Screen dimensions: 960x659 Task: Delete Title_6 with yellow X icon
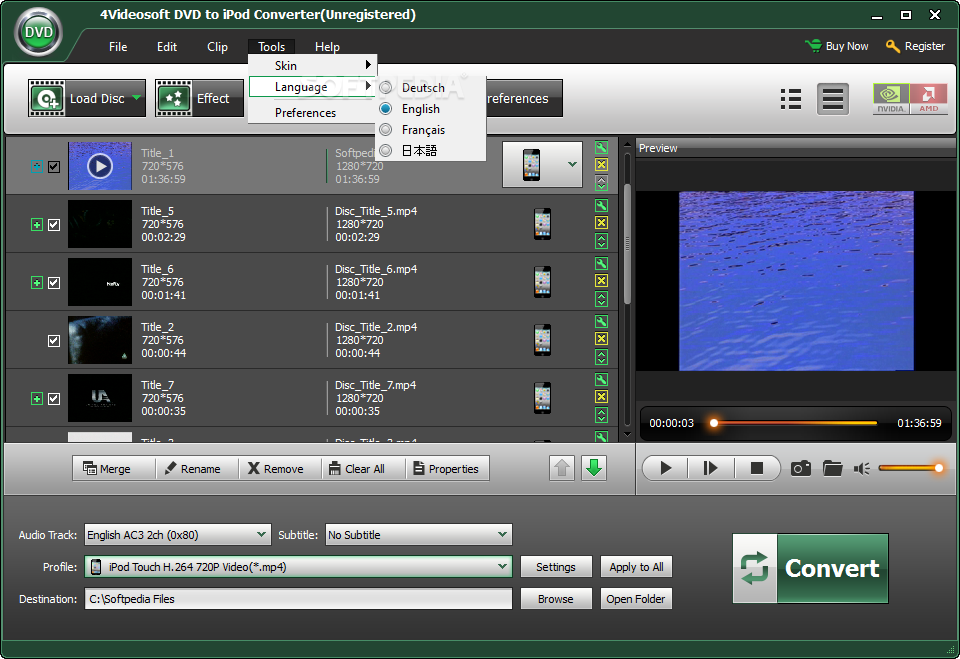pos(601,281)
